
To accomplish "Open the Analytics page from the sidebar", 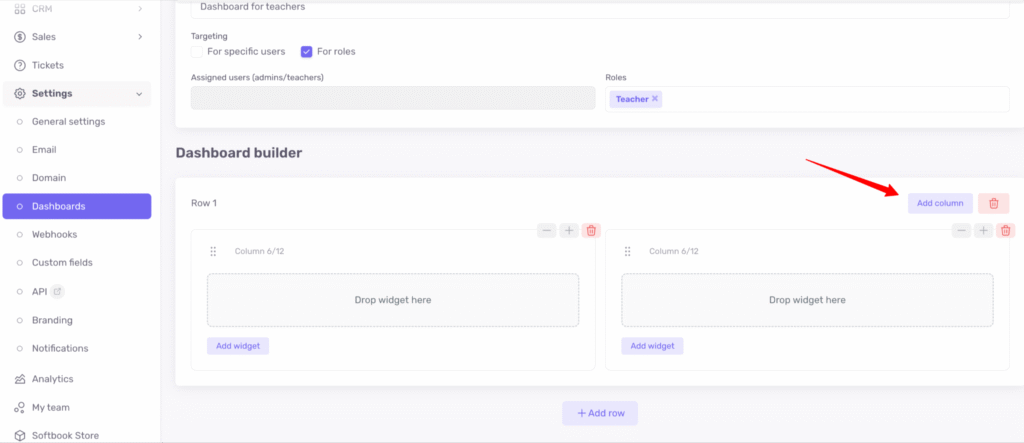I will pyautogui.click(x=52, y=379).
